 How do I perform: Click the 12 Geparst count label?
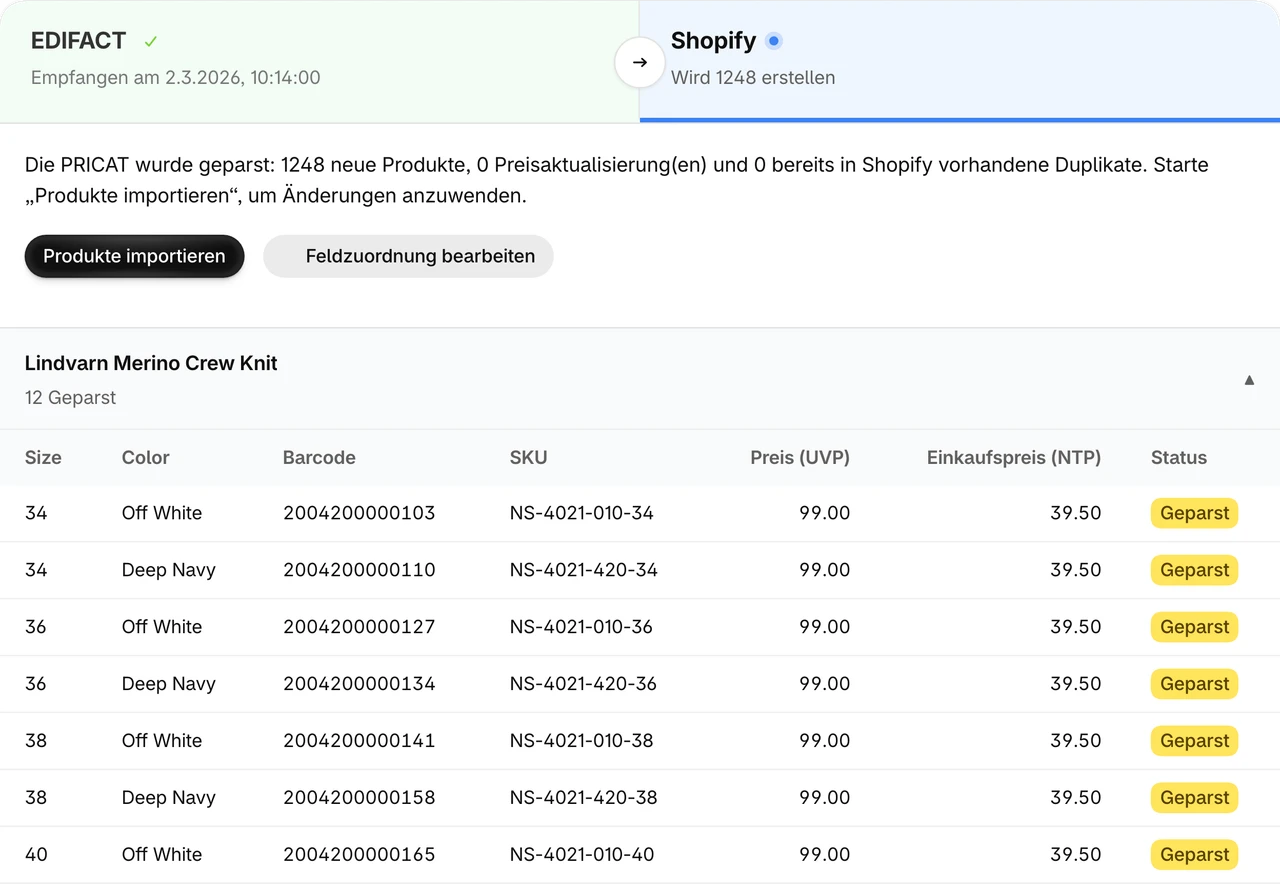point(70,398)
